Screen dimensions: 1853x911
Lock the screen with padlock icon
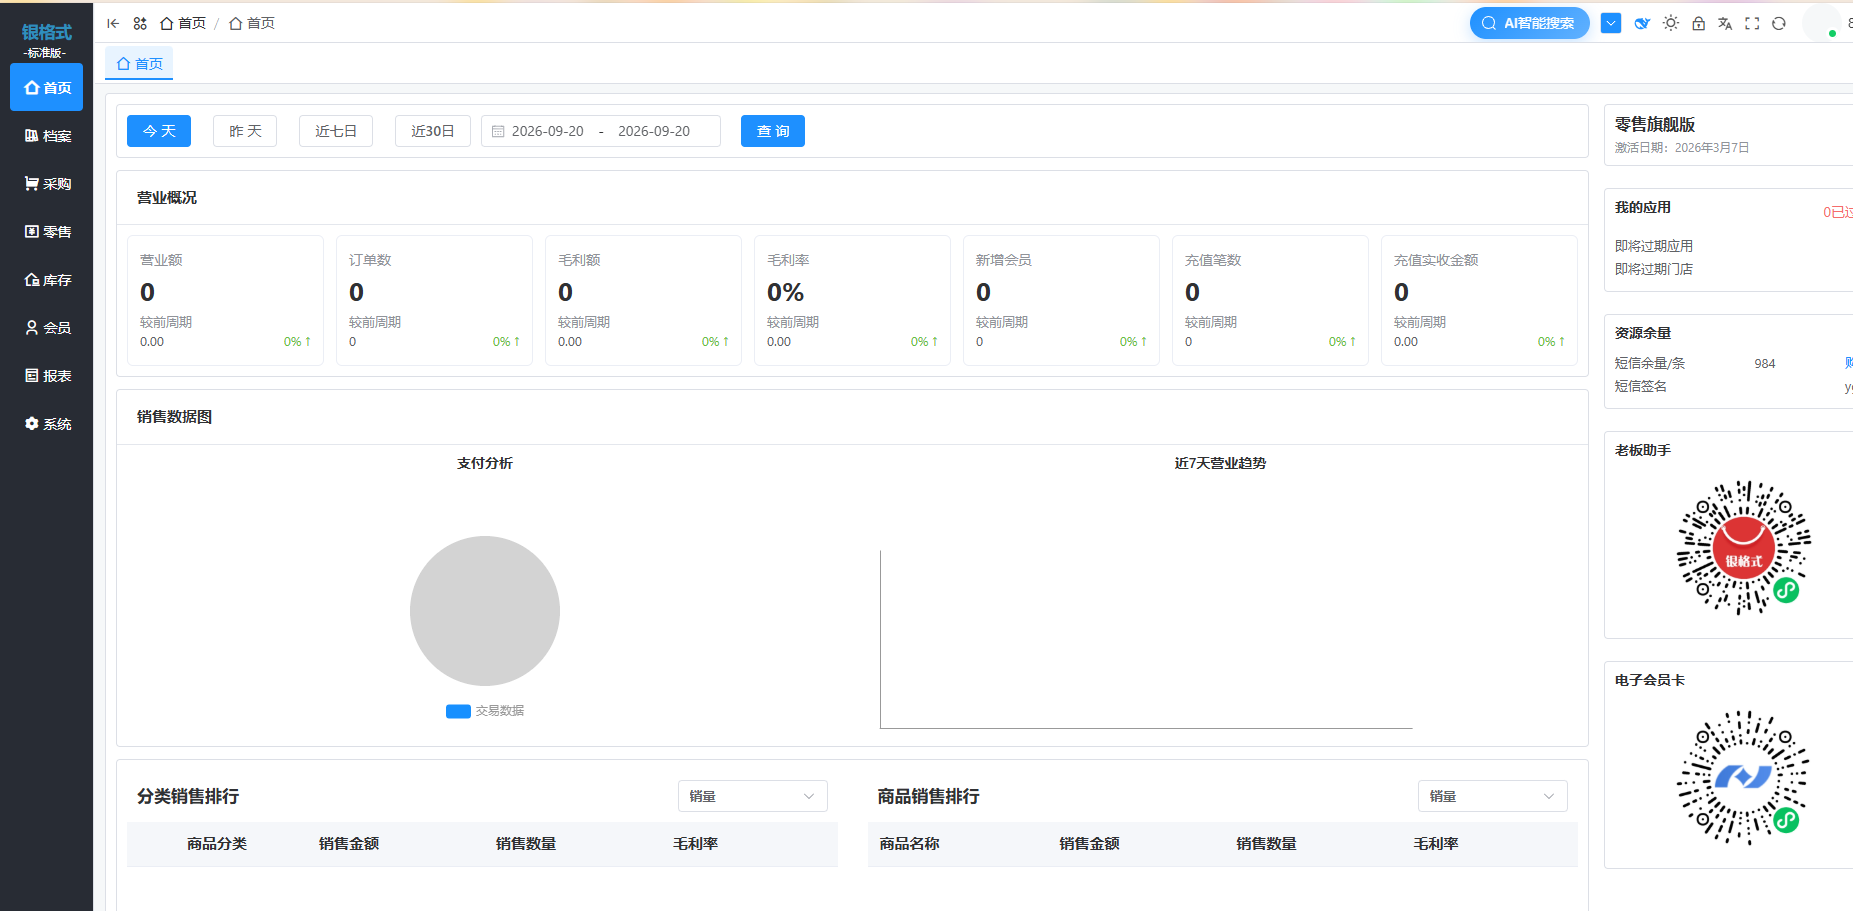[x=1698, y=23]
